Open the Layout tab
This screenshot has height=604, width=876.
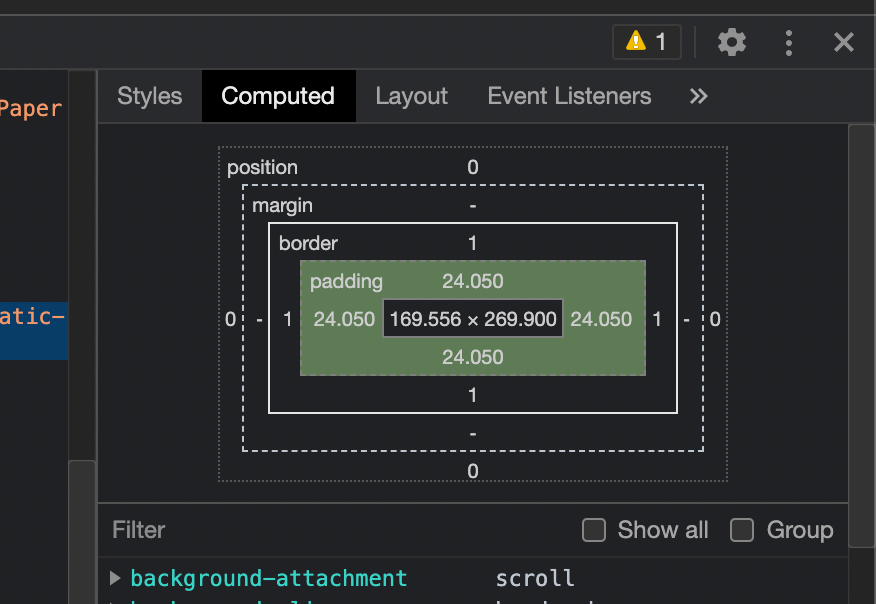coord(411,96)
